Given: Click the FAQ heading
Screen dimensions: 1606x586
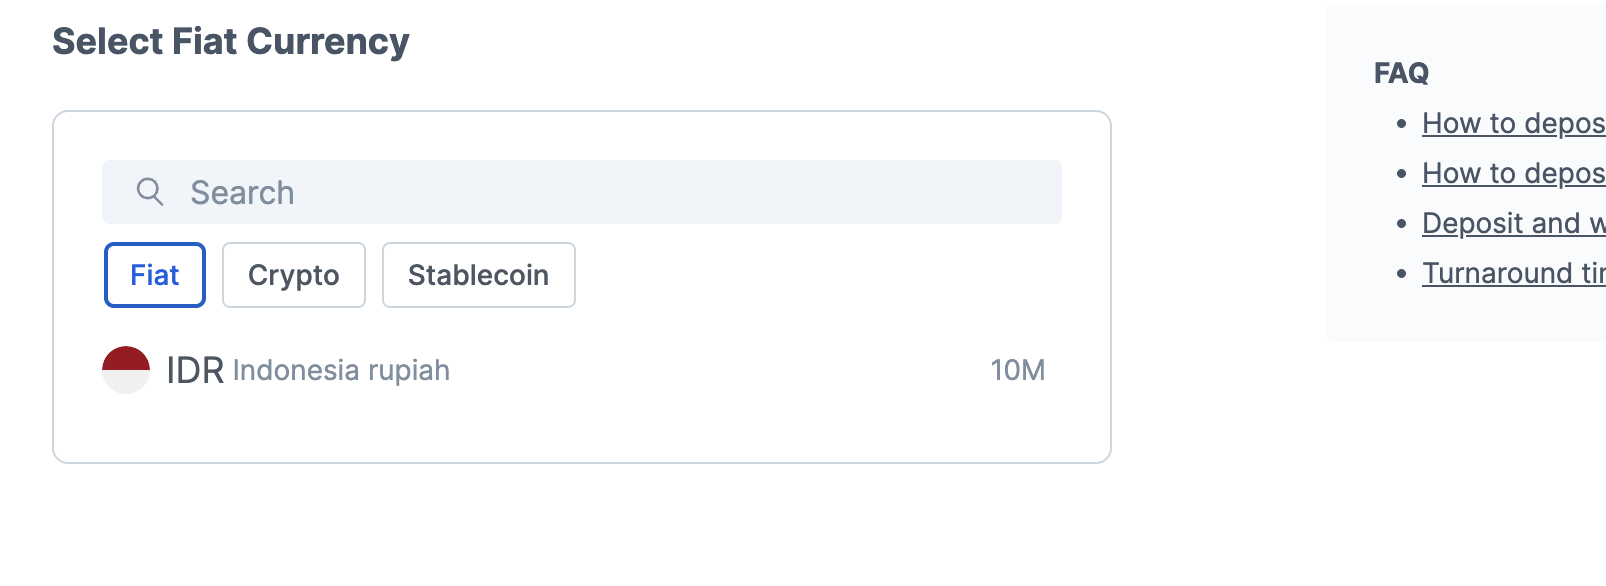Looking at the screenshot, I should [x=1401, y=73].
